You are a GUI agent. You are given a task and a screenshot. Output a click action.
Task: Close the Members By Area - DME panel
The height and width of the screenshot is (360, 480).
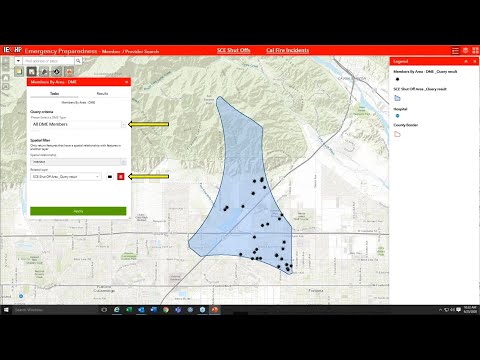pos(126,82)
